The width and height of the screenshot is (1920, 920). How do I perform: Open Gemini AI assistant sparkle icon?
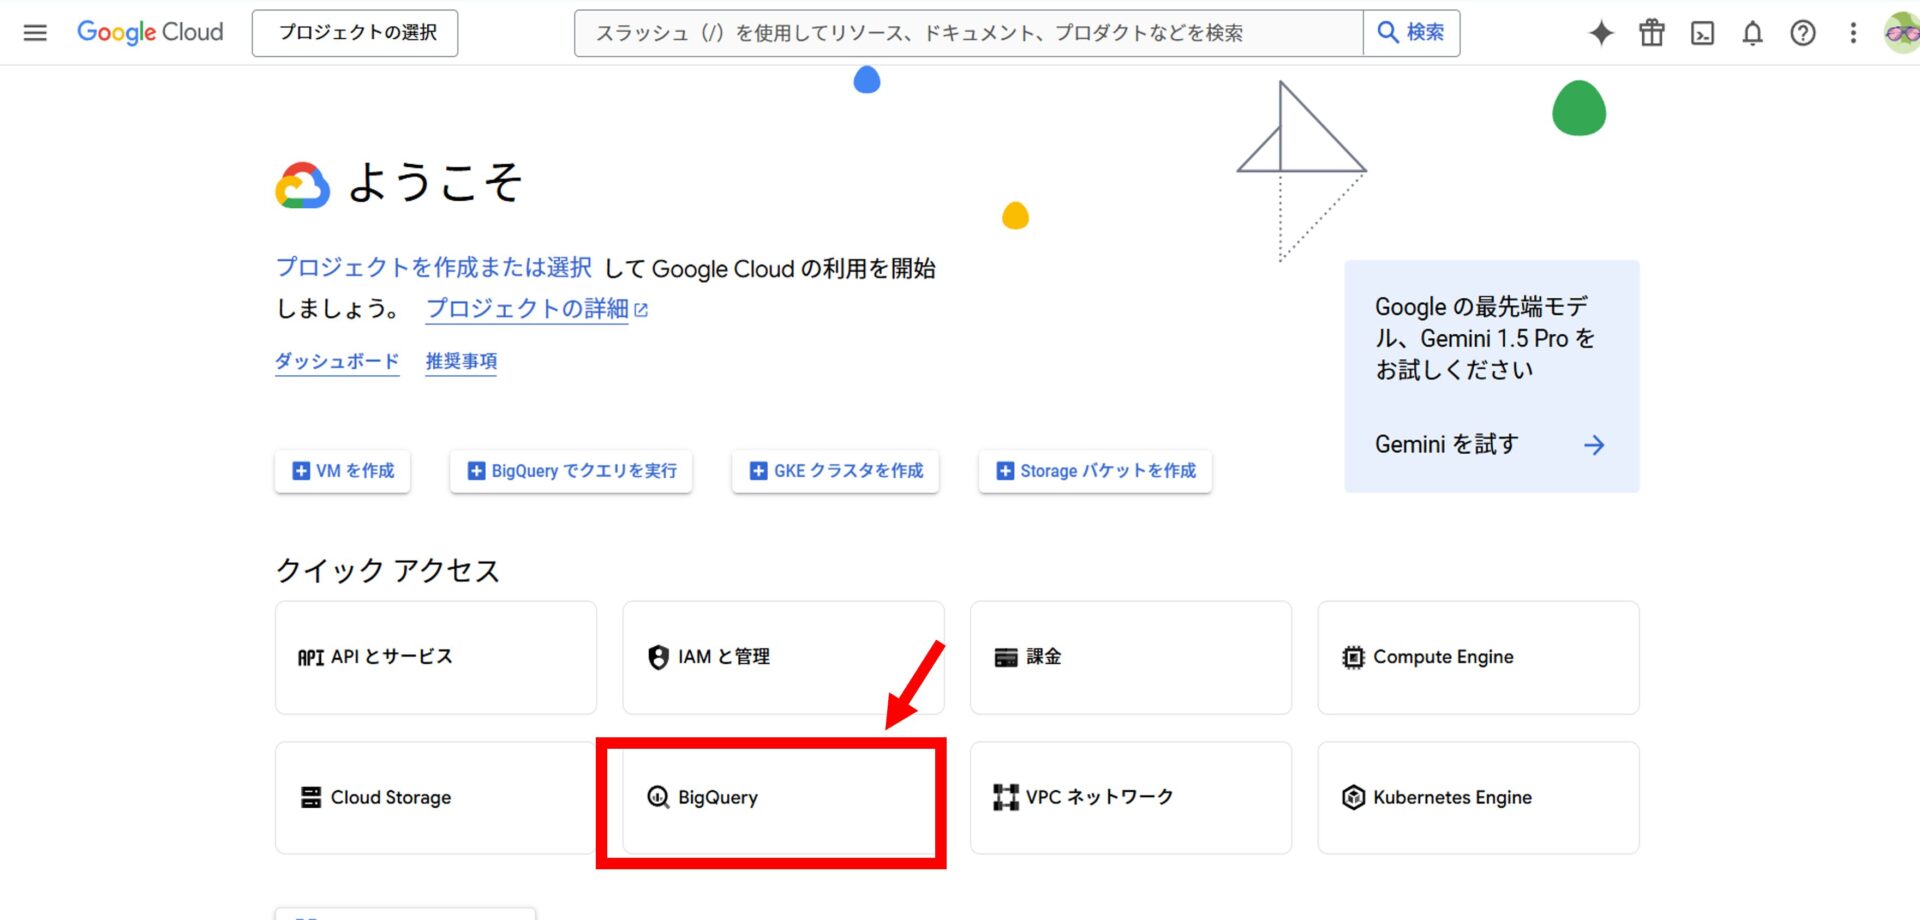click(1601, 33)
